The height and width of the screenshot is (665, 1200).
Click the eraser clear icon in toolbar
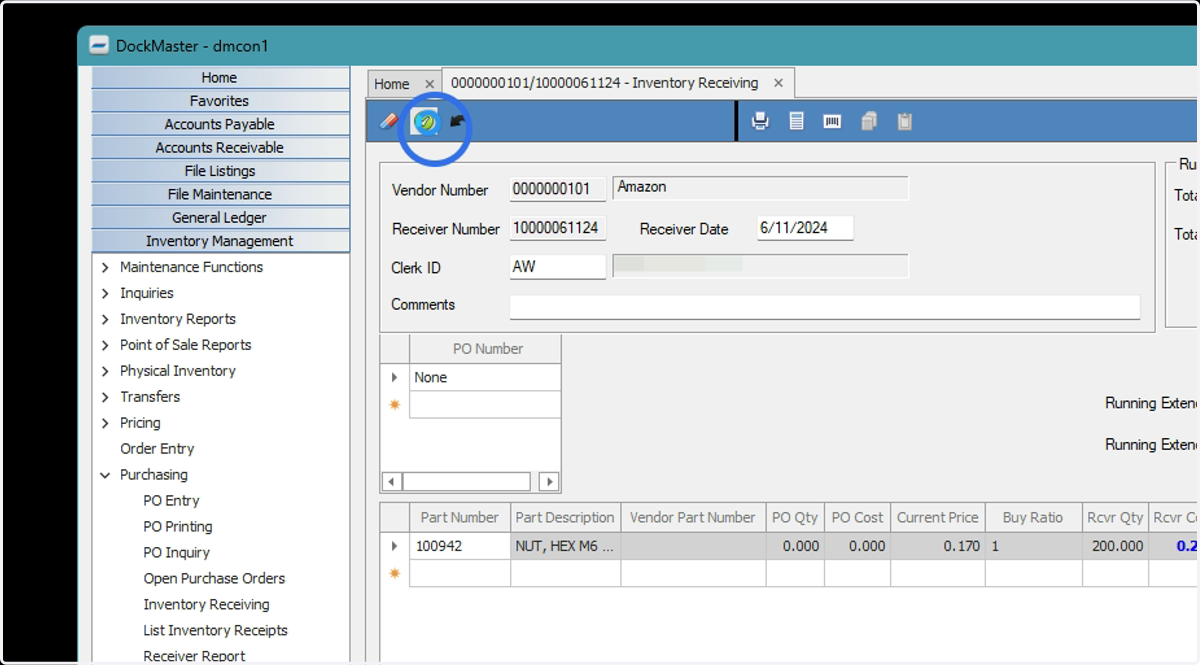(389, 122)
